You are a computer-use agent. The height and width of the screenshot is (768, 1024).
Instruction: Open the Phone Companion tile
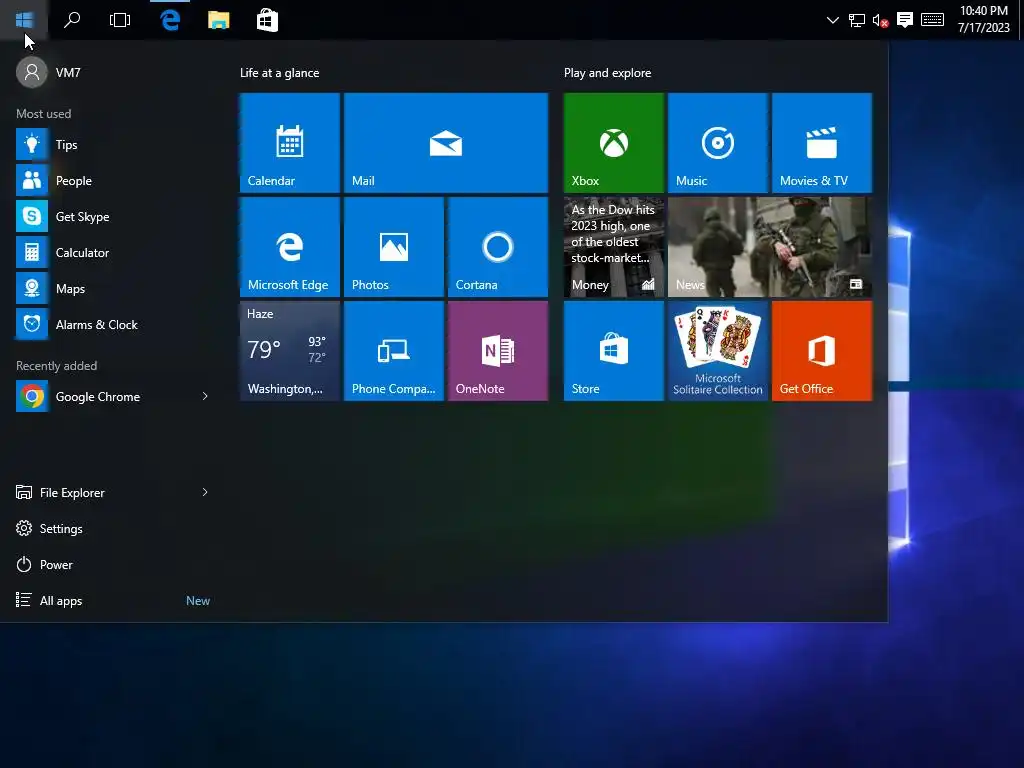[x=393, y=351]
